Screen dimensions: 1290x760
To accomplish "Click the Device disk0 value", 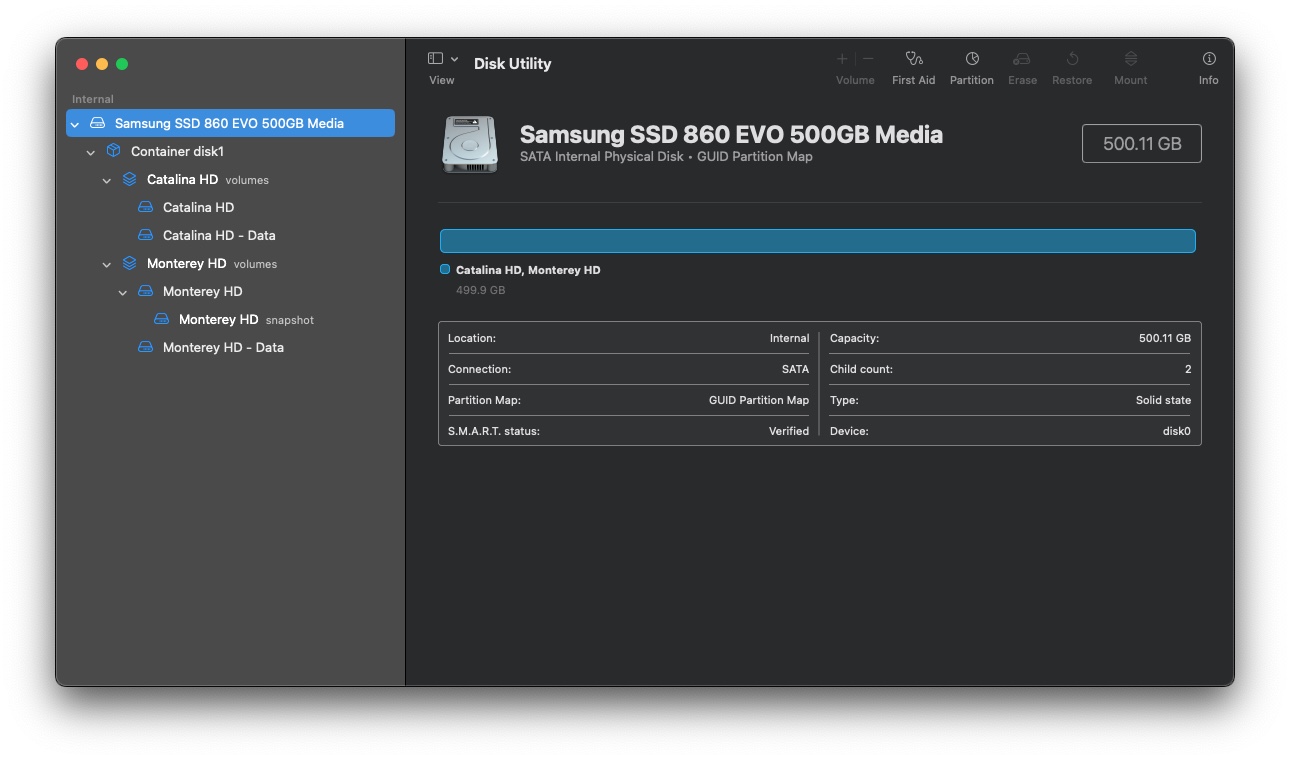I will pyautogui.click(x=1175, y=431).
